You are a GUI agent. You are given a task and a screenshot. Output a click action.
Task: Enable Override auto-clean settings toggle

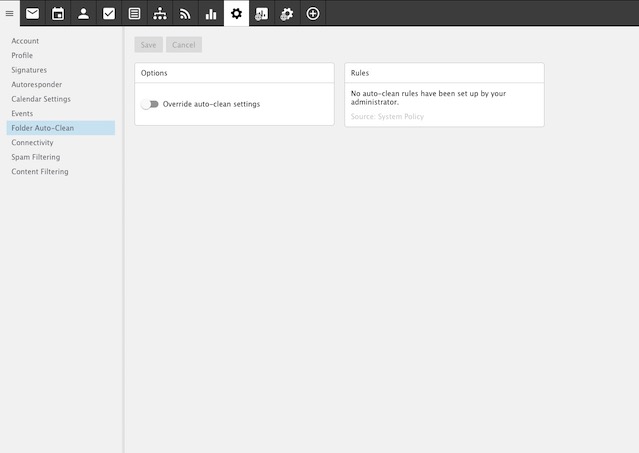(x=150, y=104)
